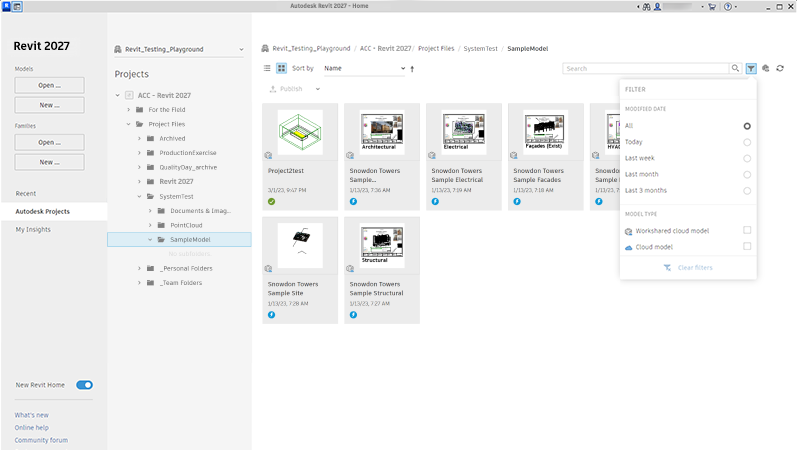The image size is (797, 450).
Task: Click the Revit home icon at top-left
Action: [17, 7]
